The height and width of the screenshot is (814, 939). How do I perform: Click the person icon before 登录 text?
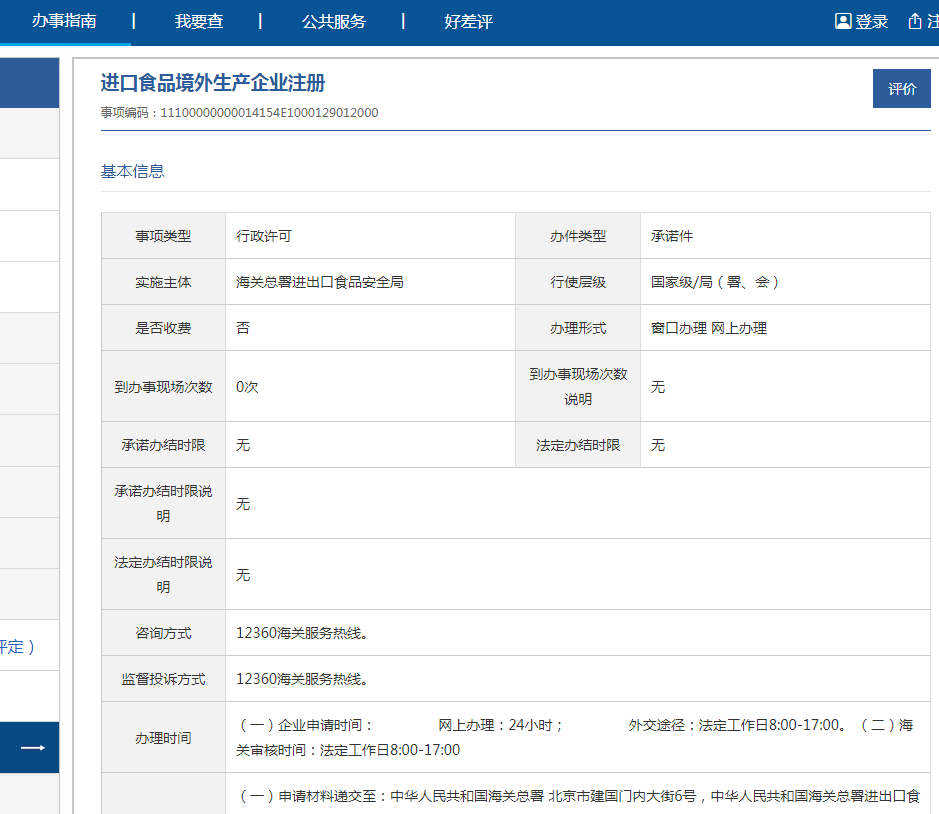[x=845, y=19]
